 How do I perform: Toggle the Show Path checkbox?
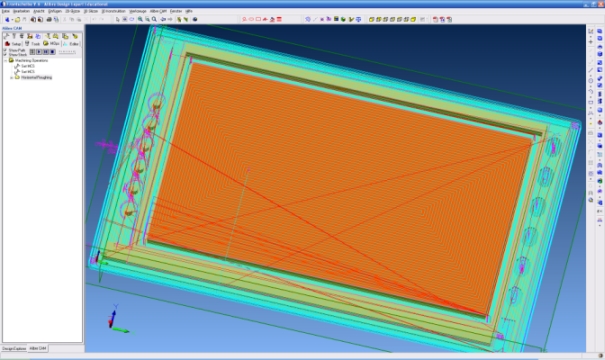coord(5,50)
